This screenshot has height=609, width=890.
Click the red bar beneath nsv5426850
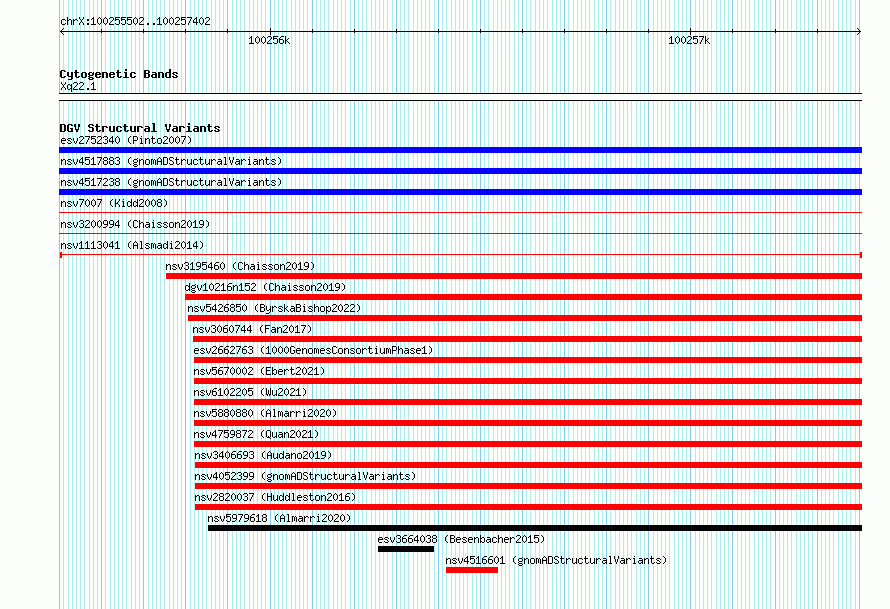pos(524,318)
